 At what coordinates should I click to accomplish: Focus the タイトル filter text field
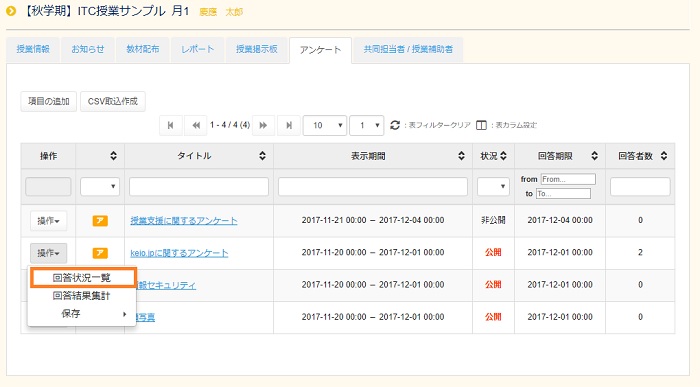pos(199,187)
